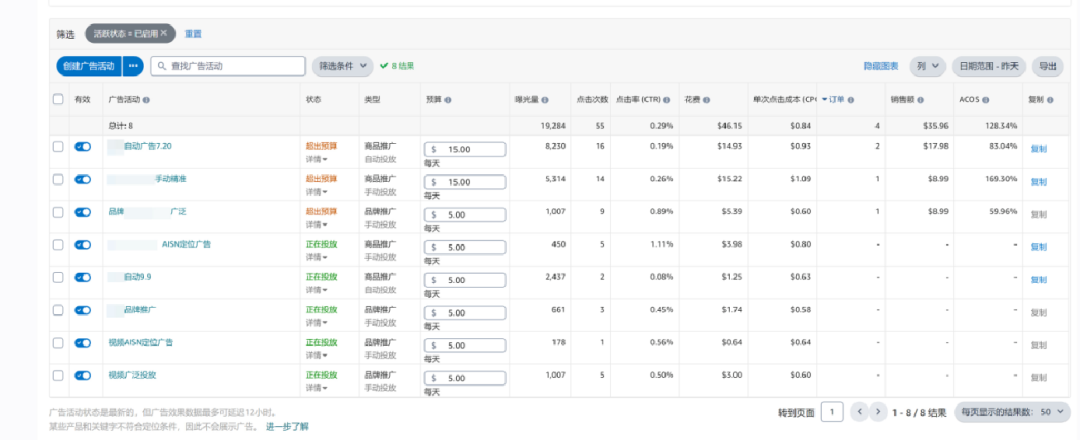The image size is (1080, 440).
Task: Open the 列 columns dropdown
Action: point(927,66)
